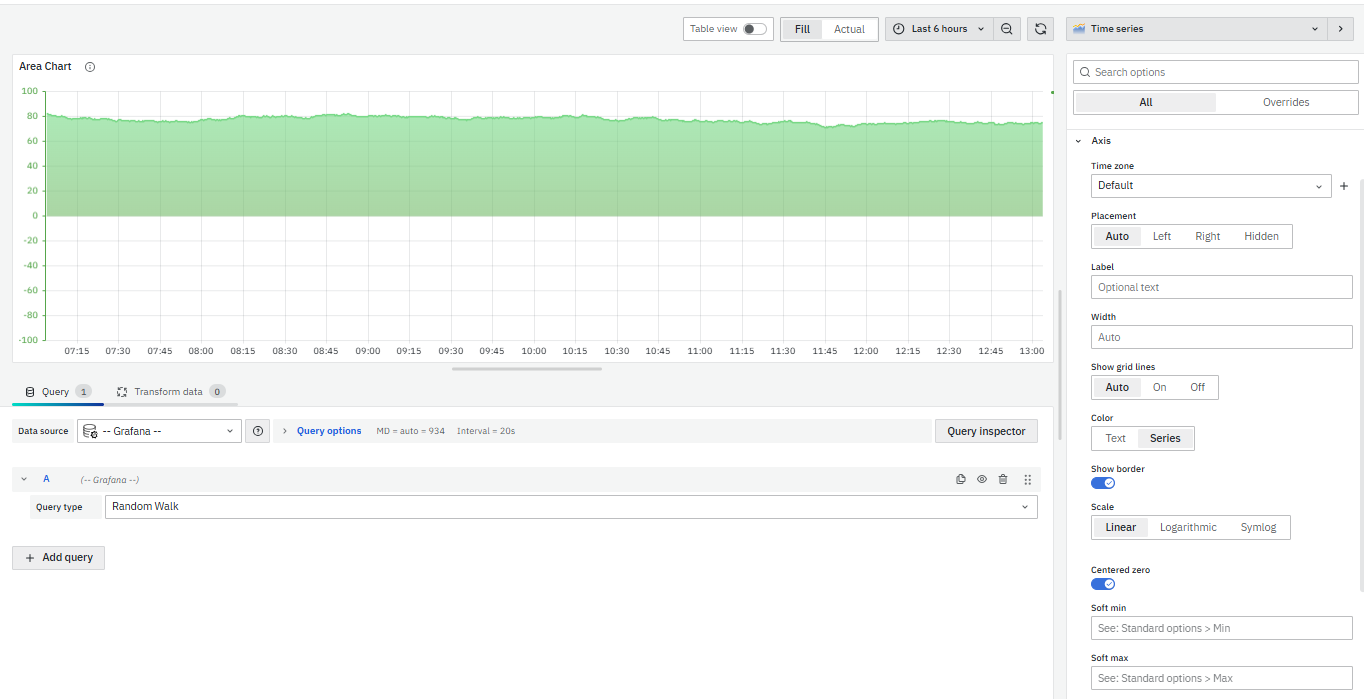Expand the Query type Random Walk dropdown
This screenshot has height=699, width=1364.
pyautogui.click(x=570, y=507)
